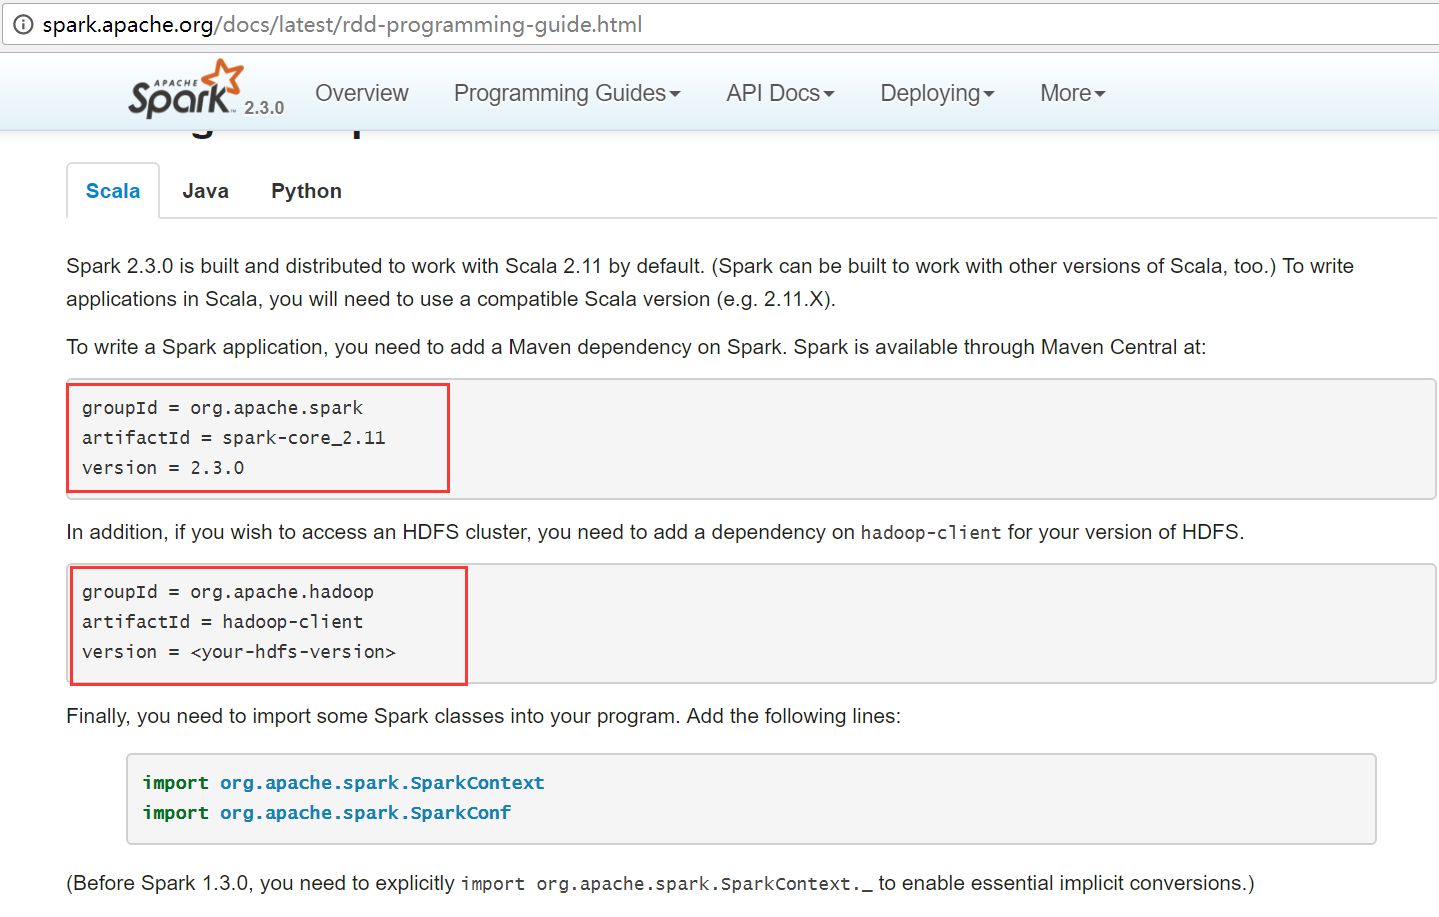Switch to the Python tab

(306, 191)
